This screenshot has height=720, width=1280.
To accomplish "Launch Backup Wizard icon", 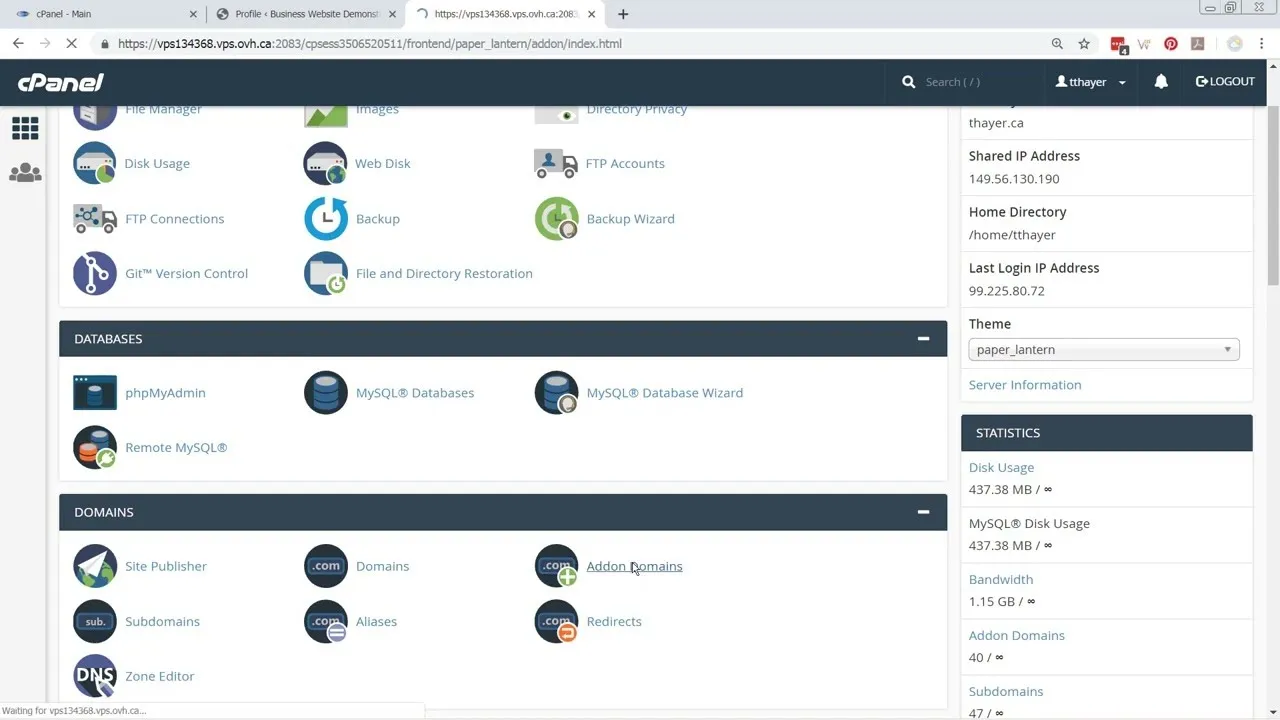I will point(556,218).
